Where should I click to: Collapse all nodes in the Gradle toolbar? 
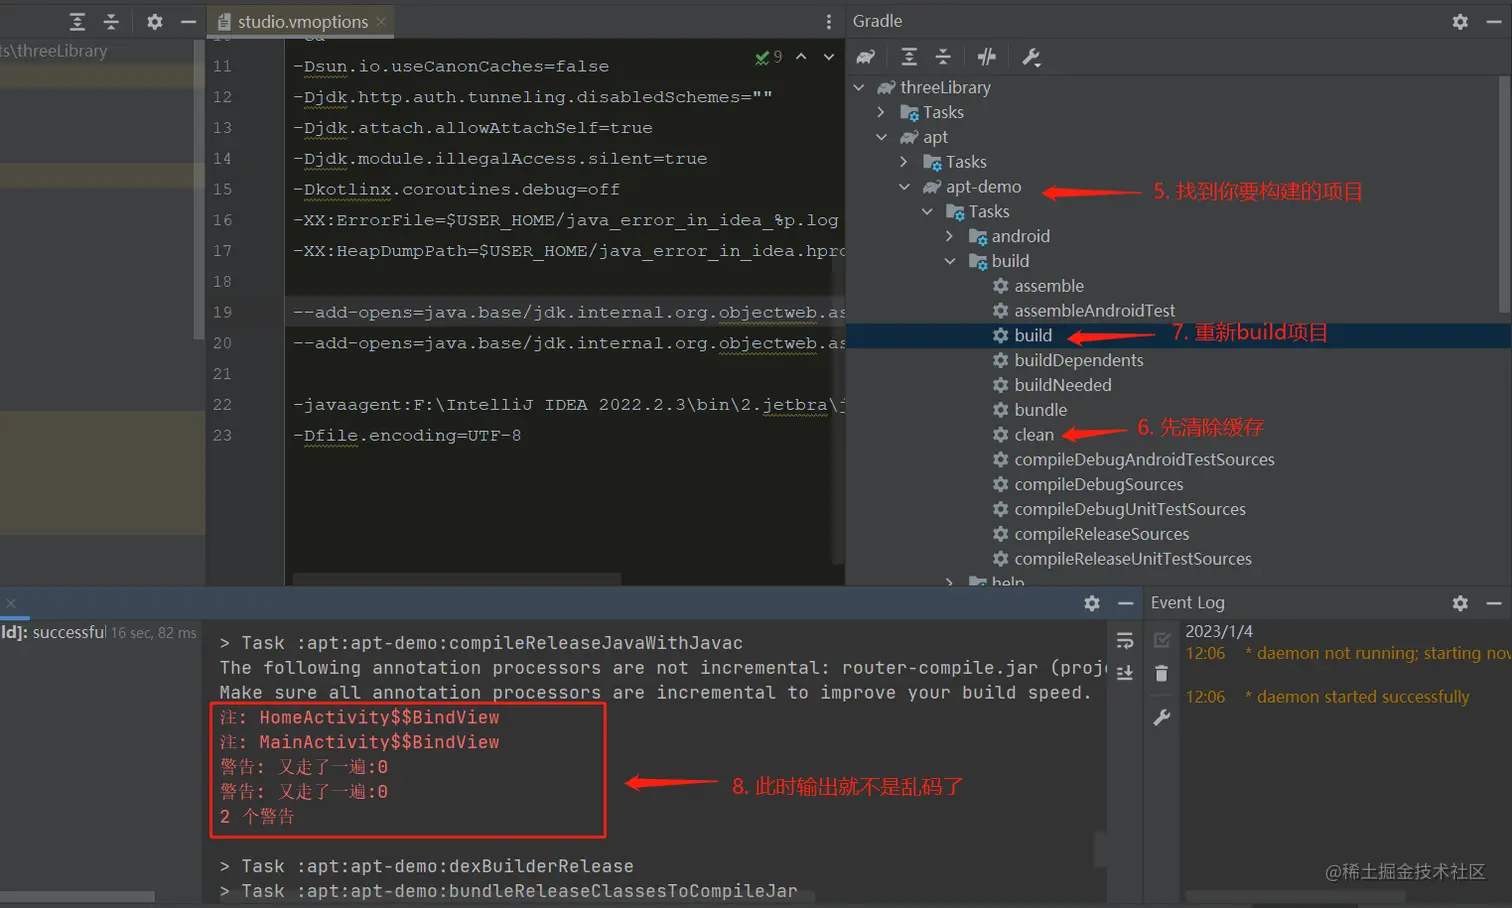943,57
